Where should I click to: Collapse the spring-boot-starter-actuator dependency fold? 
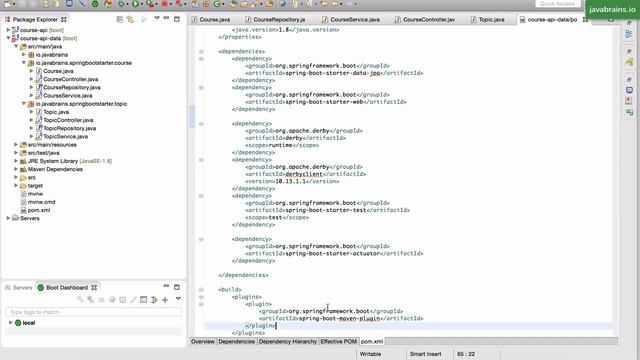[201, 239]
